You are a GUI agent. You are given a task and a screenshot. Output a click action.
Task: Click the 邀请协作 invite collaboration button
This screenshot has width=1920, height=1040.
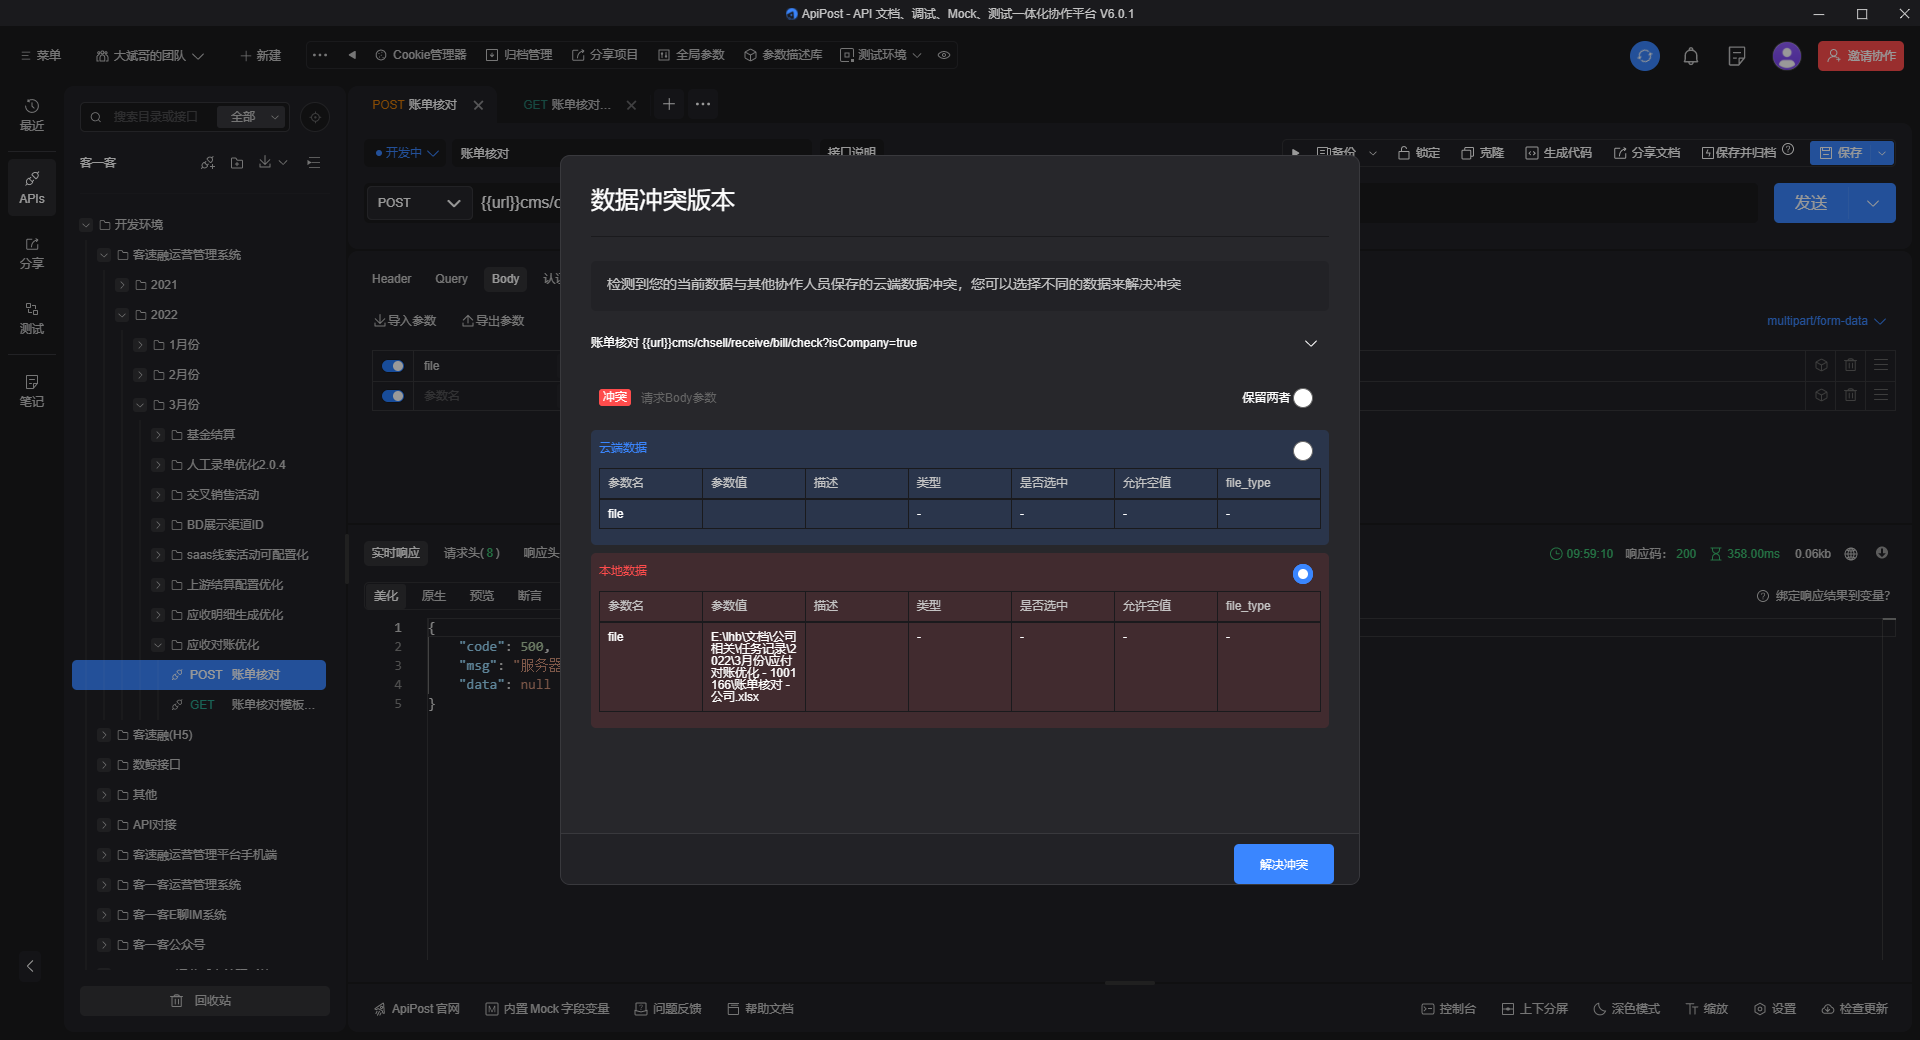(x=1860, y=56)
